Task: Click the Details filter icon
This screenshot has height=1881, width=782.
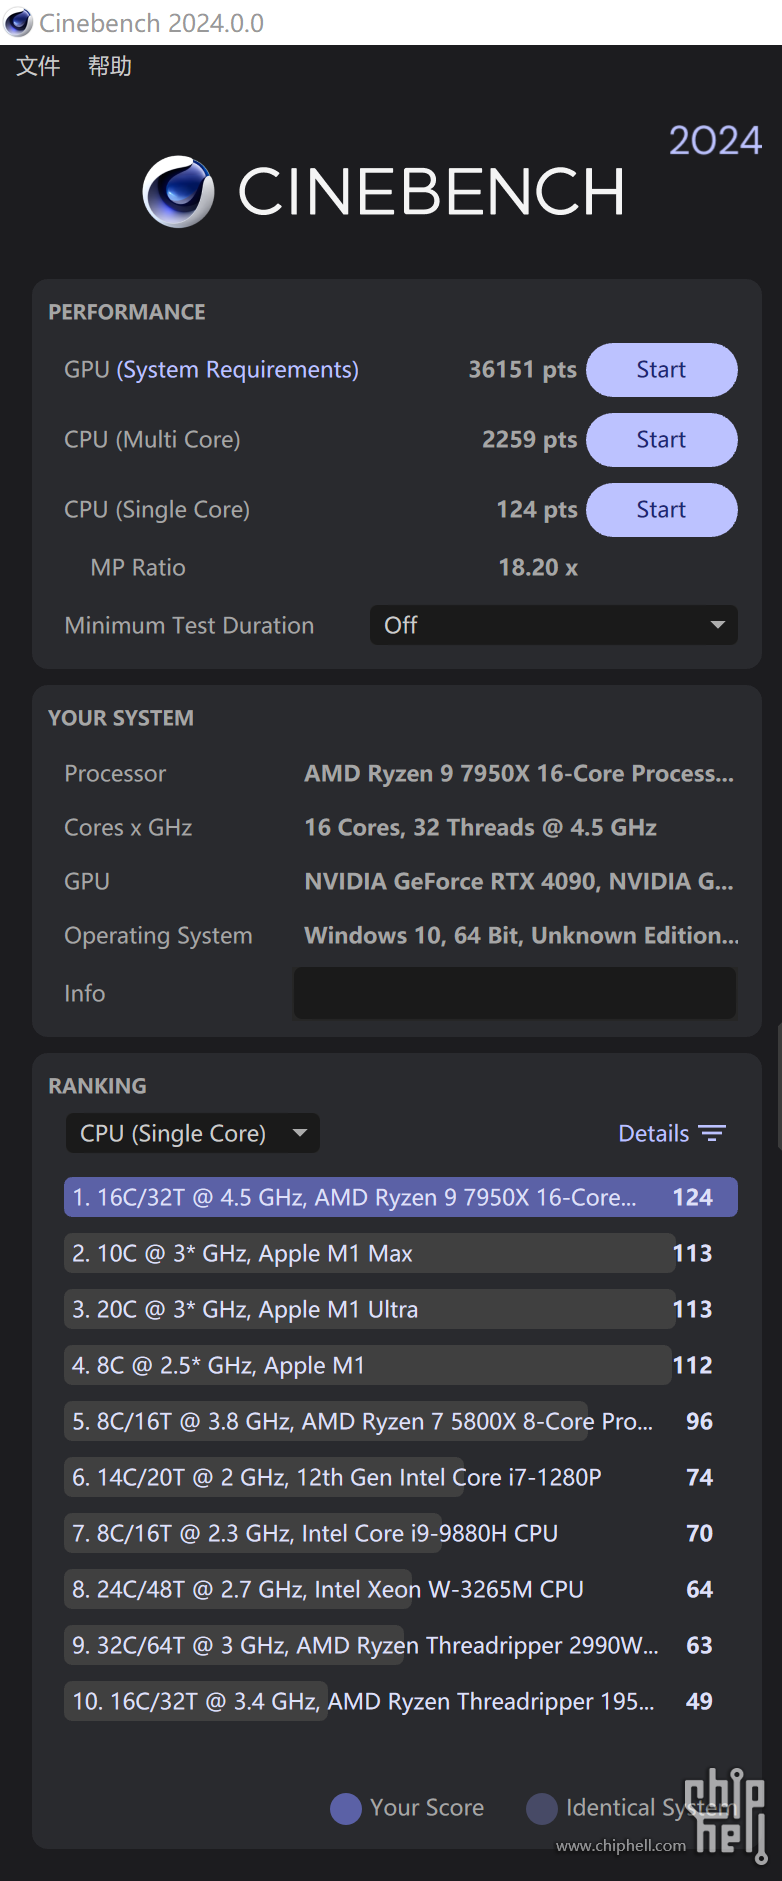Action: [712, 1133]
